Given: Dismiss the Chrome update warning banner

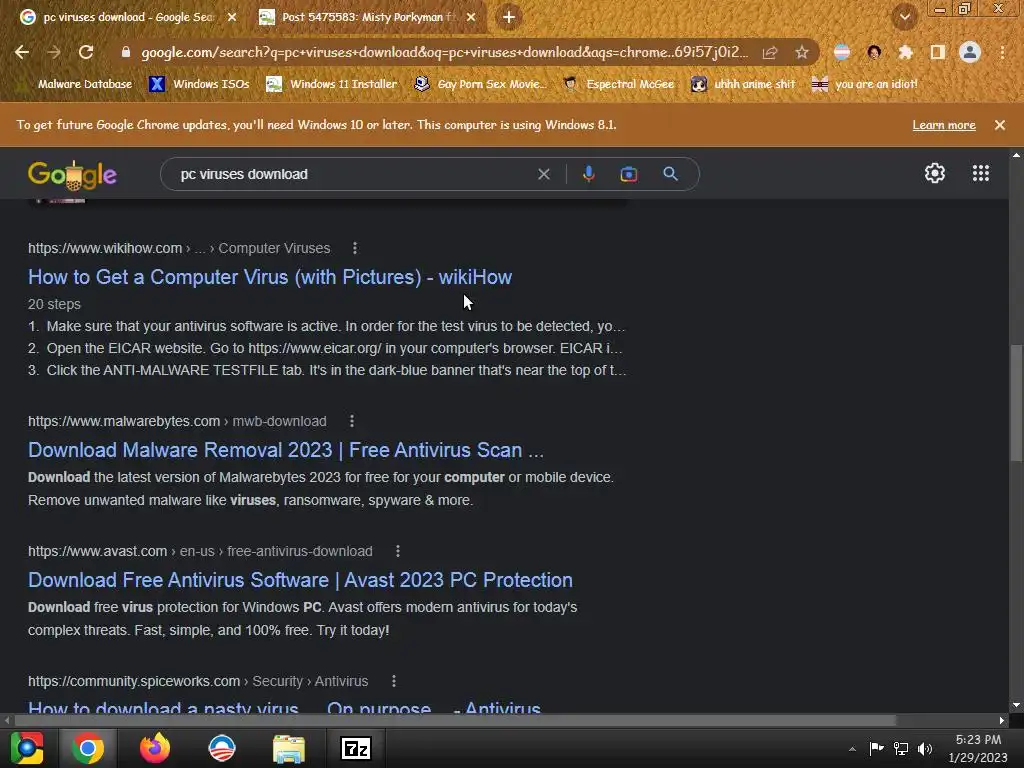Looking at the screenshot, I should point(1000,125).
